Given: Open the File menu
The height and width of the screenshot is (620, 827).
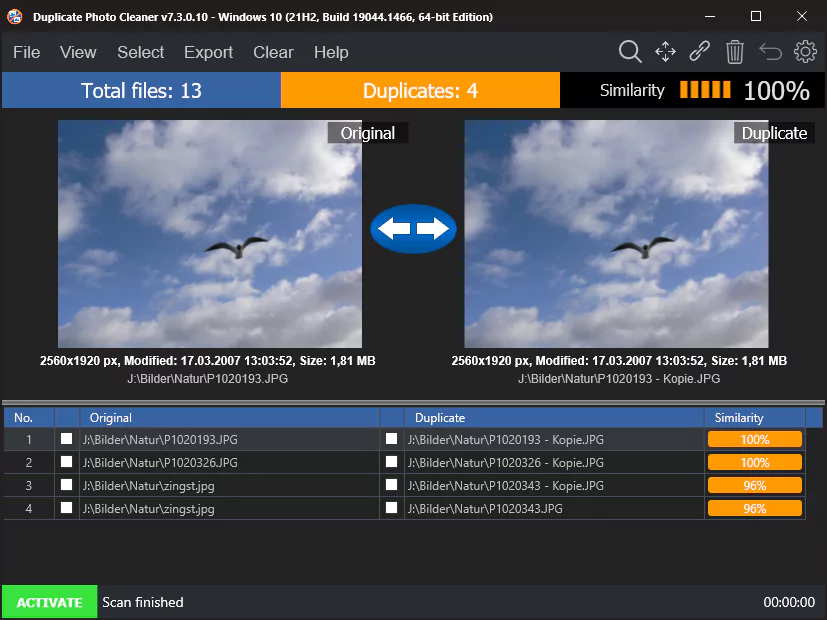Looking at the screenshot, I should [26, 52].
